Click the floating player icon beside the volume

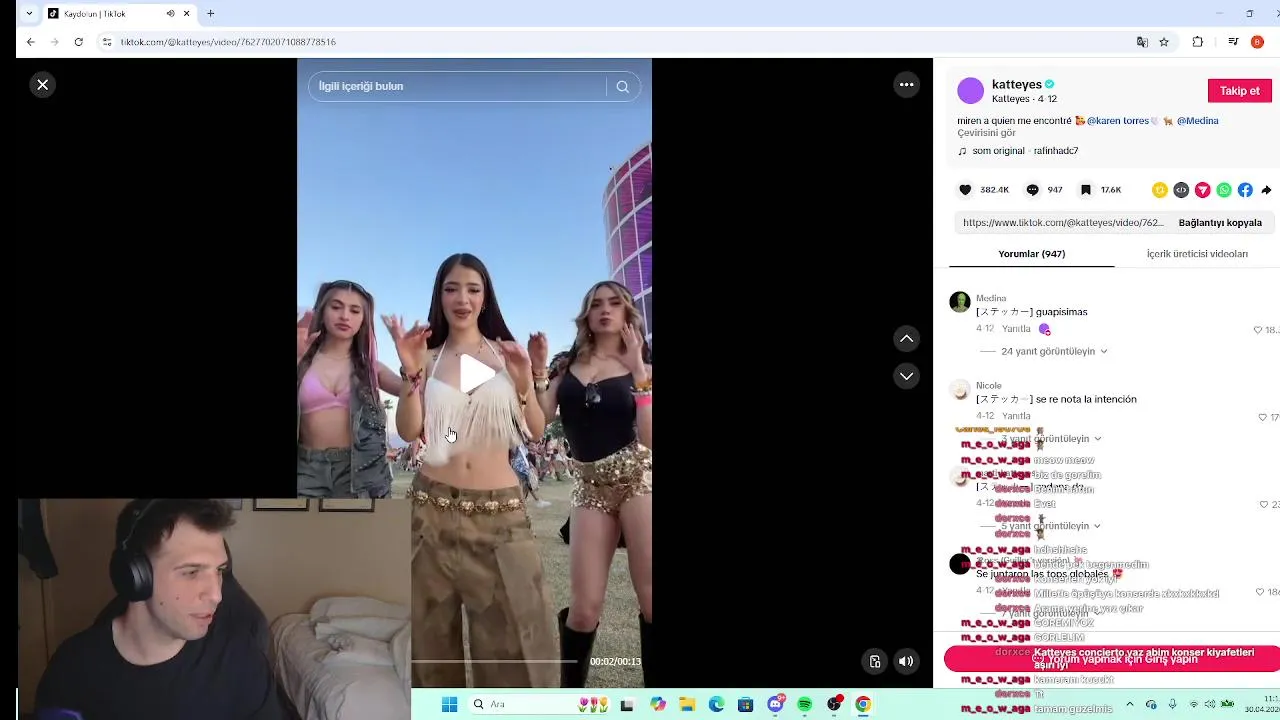tap(875, 661)
